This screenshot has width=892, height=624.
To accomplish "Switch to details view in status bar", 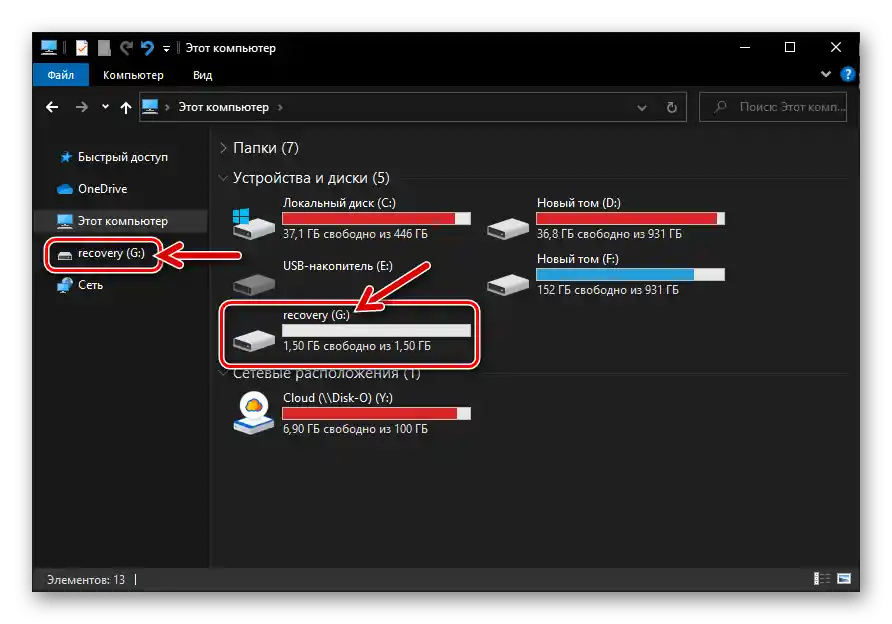I will [821, 578].
